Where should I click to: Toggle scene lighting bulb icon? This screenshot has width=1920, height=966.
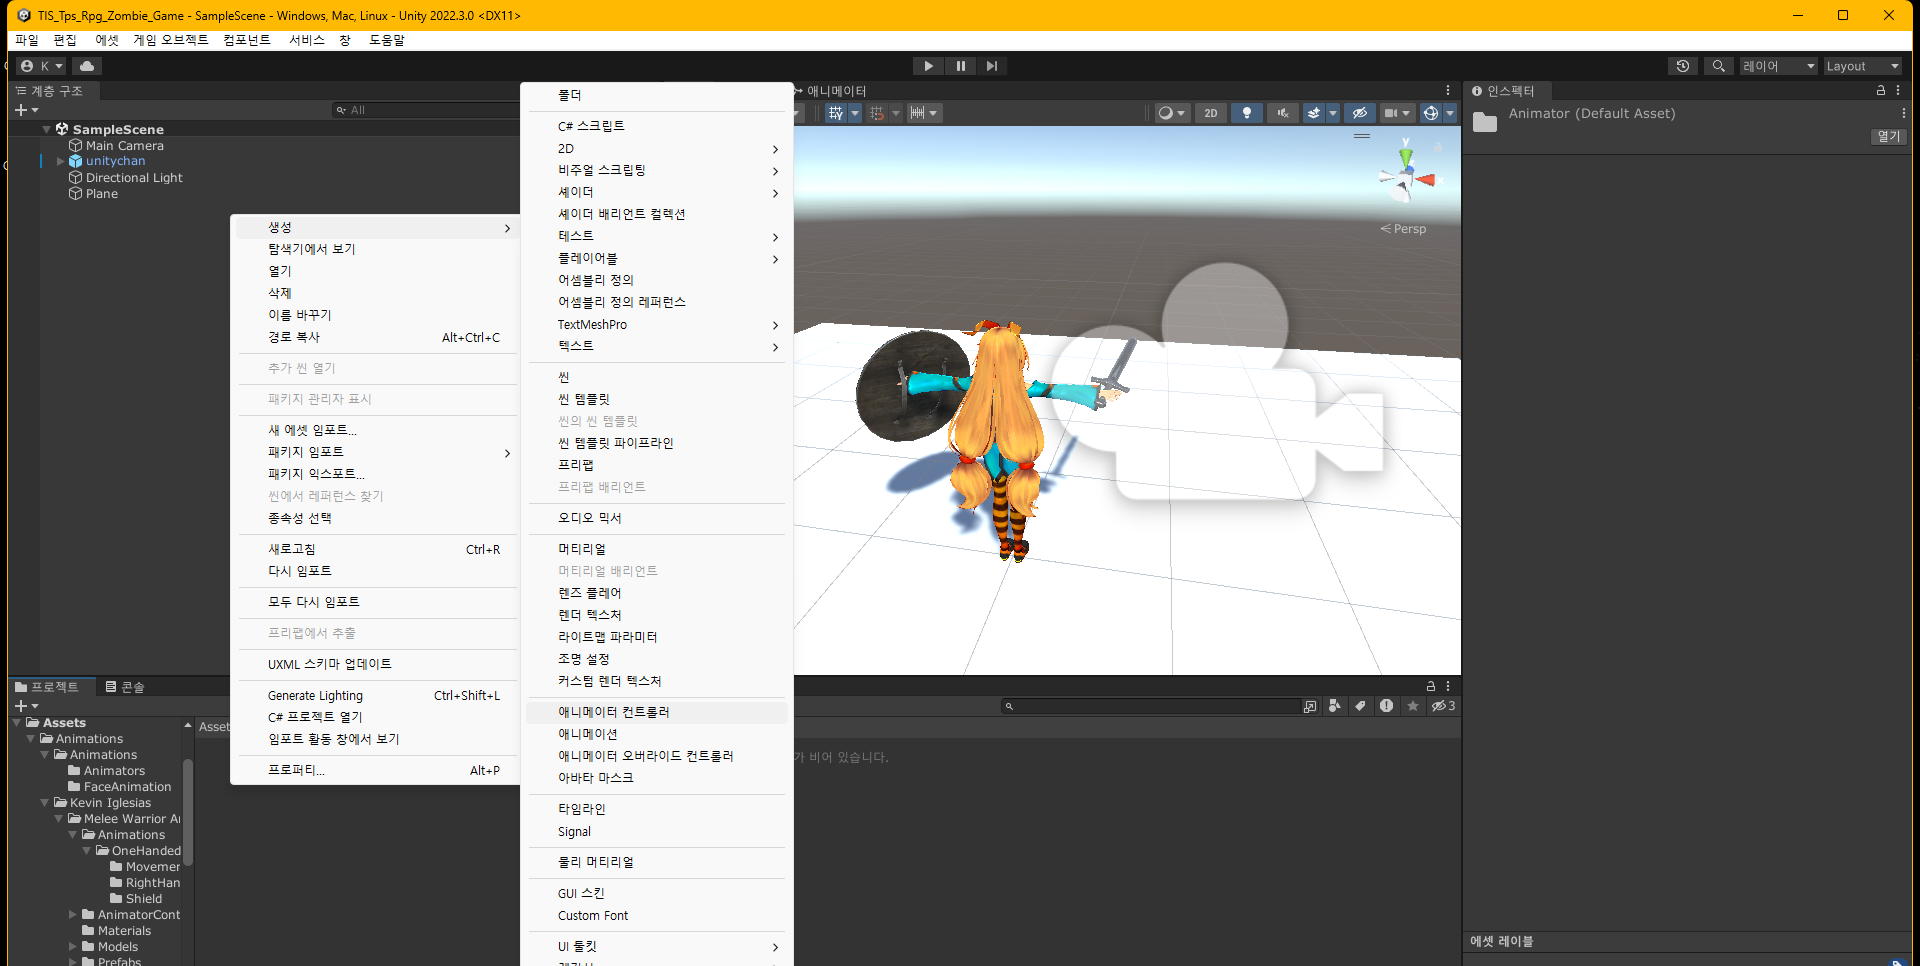point(1247,113)
